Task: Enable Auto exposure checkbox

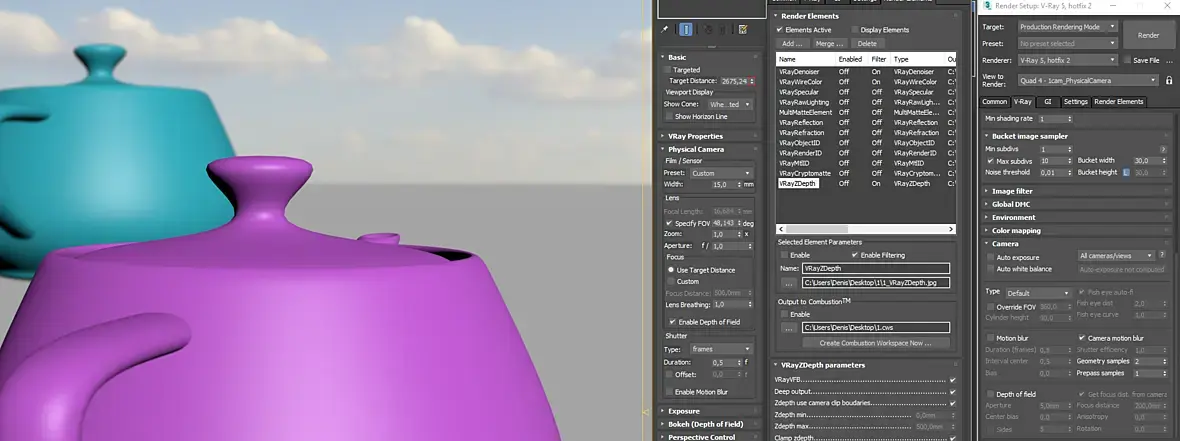Action: pos(990,257)
